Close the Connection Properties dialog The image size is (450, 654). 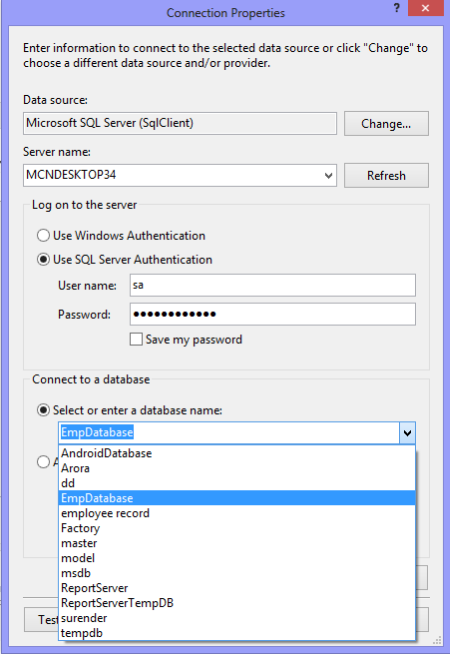click(x=425, y=8)
